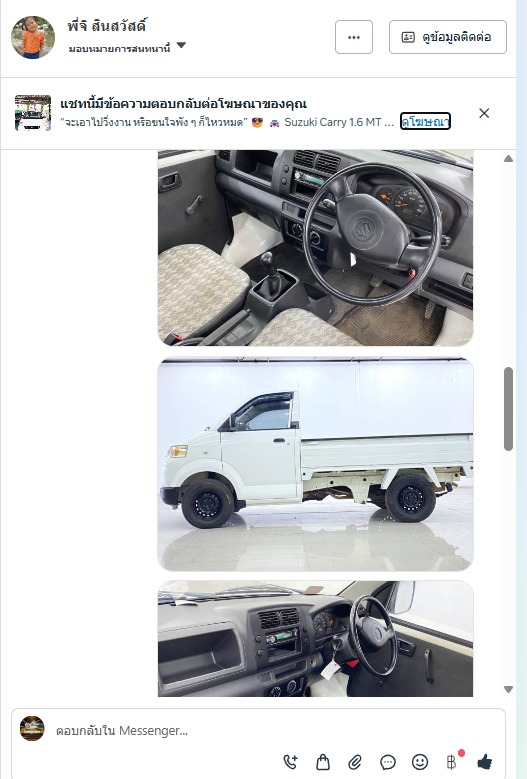Open the view ad link
This screenshot has width=527, height=779.
pyautogui.click(x=425, y=122)
